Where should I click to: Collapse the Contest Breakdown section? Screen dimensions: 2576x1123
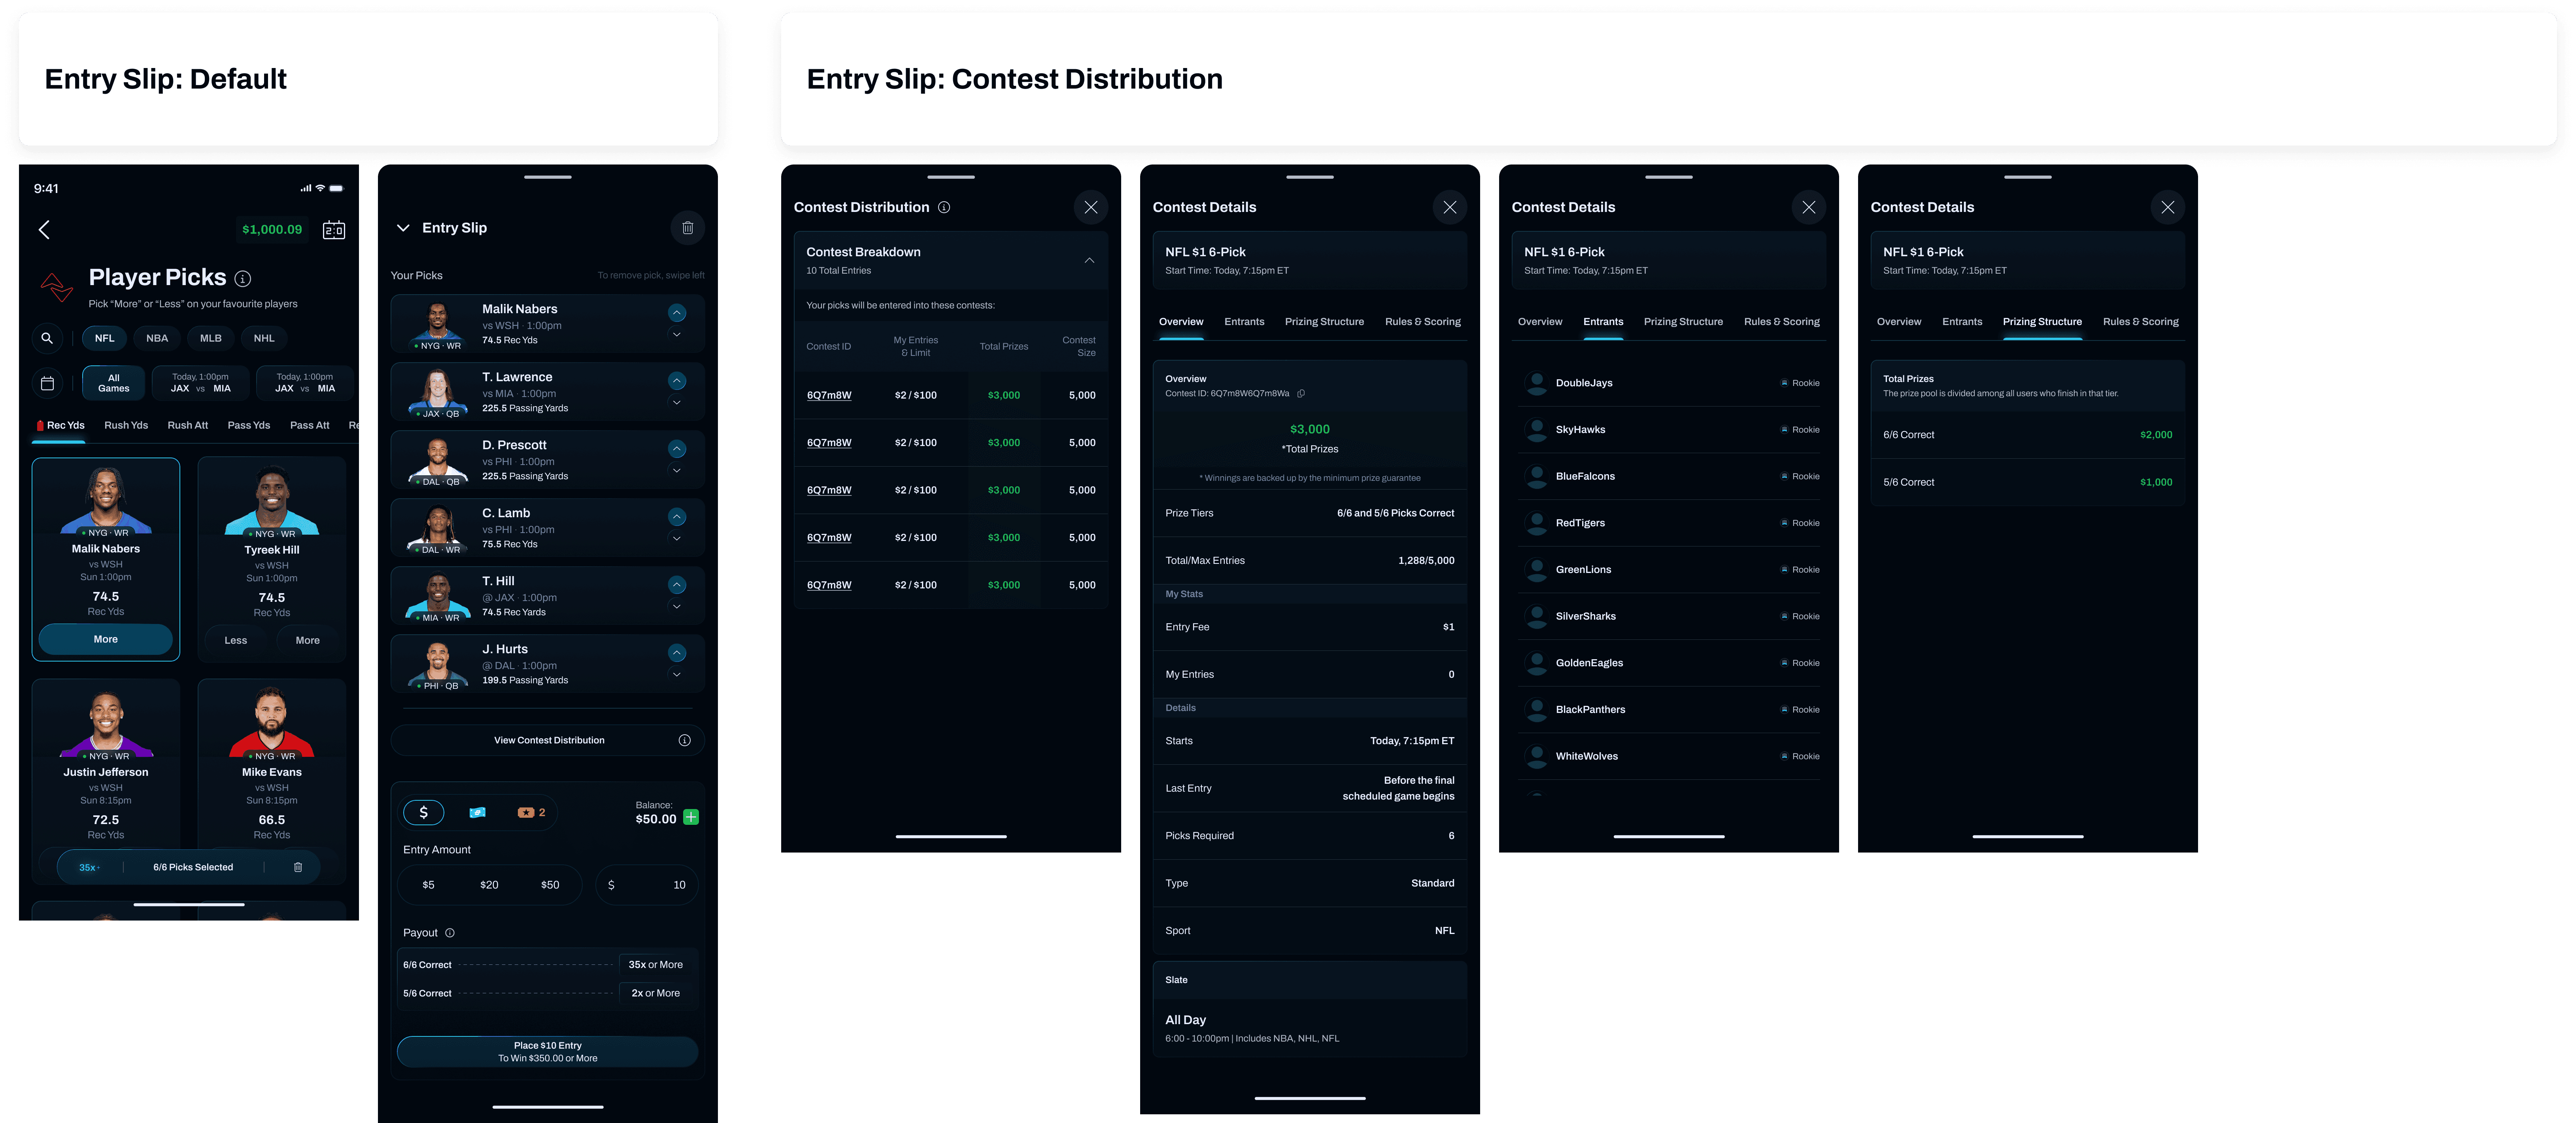coord(1089,260)
